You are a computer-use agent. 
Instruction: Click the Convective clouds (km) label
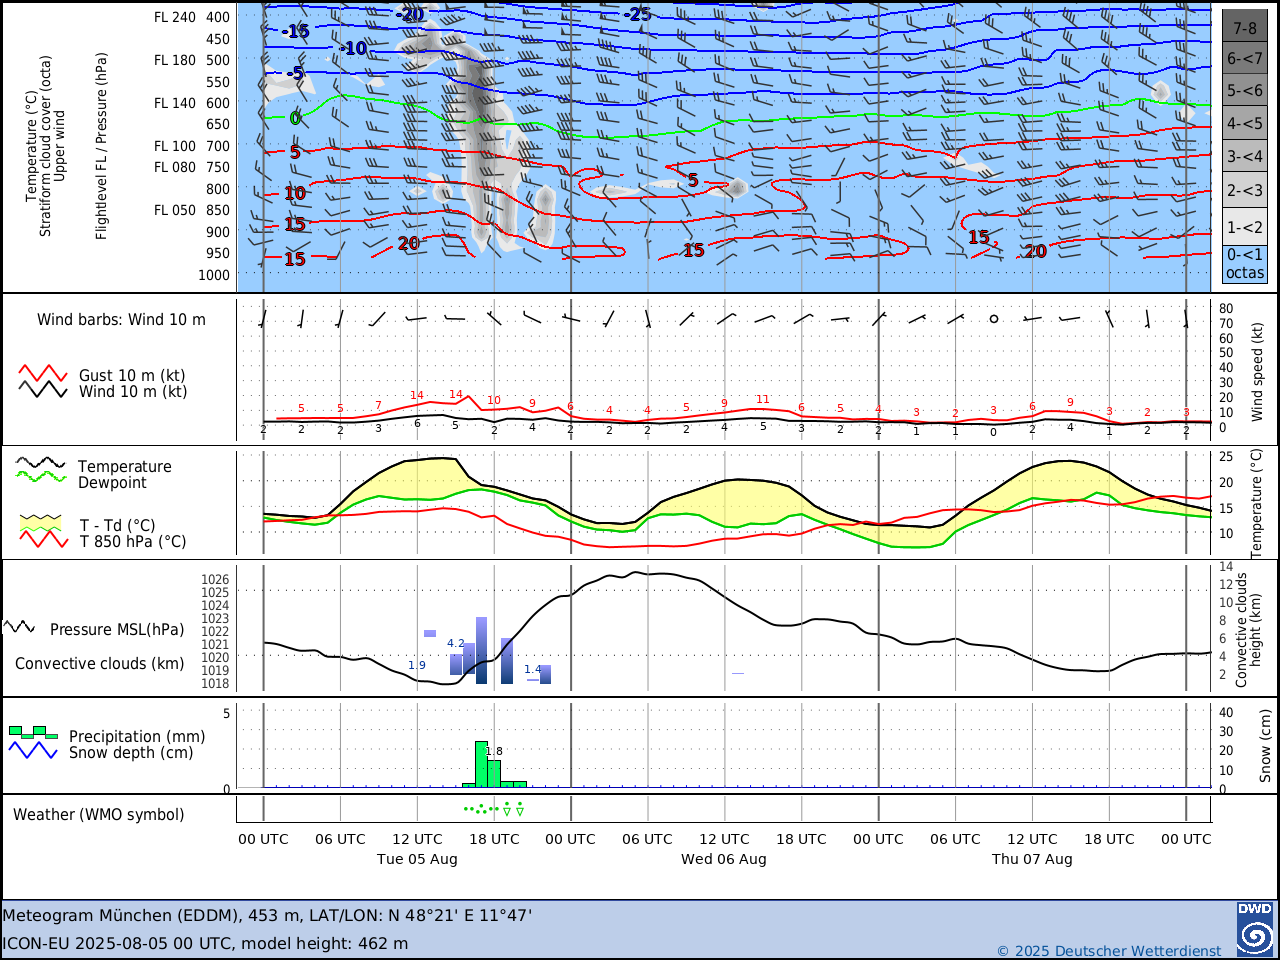click(99, 664)
